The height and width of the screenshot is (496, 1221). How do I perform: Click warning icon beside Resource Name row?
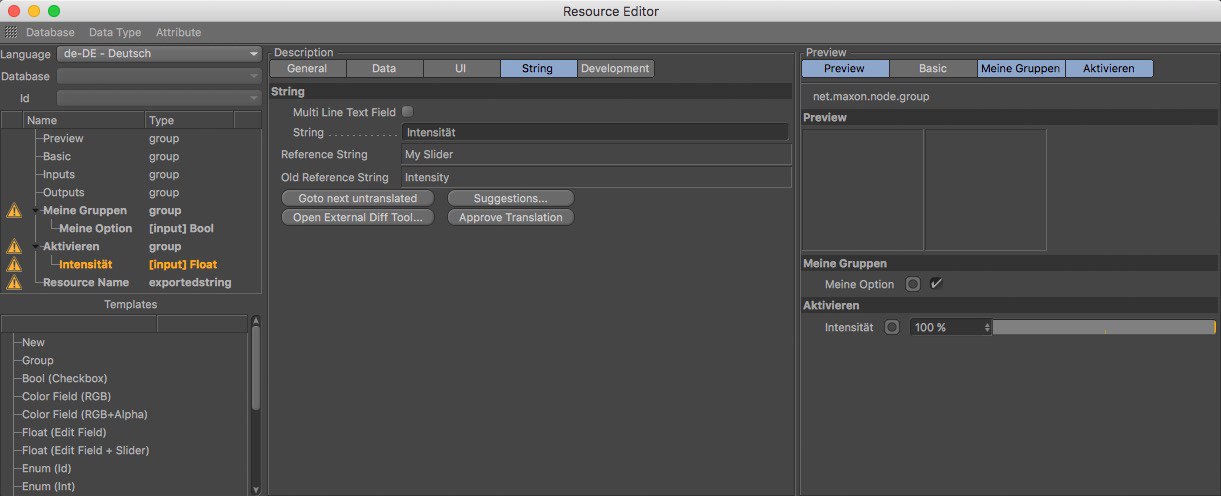click(x=14, y=283)
